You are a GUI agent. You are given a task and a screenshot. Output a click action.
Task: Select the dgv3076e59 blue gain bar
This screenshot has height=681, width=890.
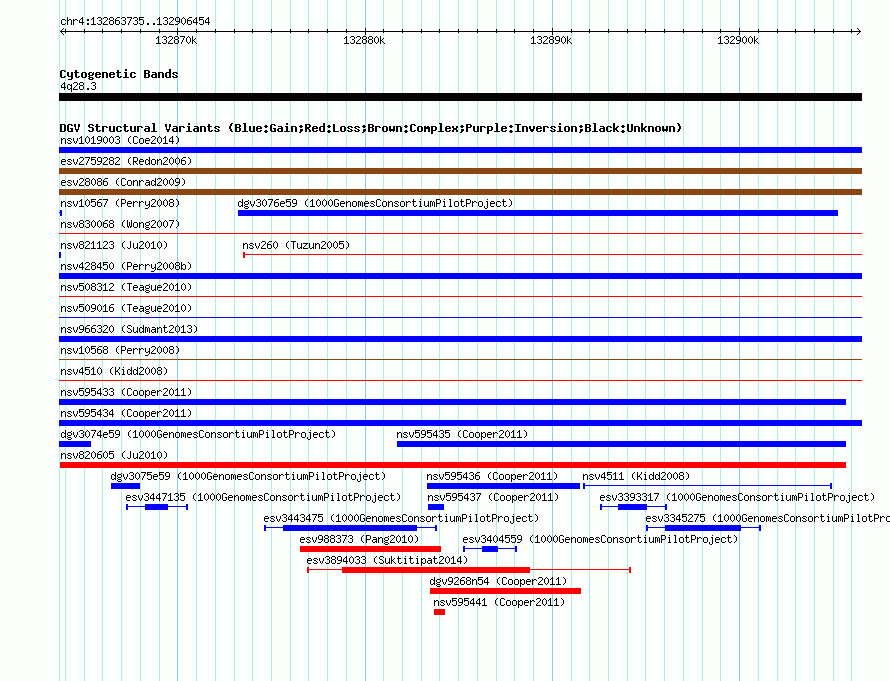tap(538, 213)
